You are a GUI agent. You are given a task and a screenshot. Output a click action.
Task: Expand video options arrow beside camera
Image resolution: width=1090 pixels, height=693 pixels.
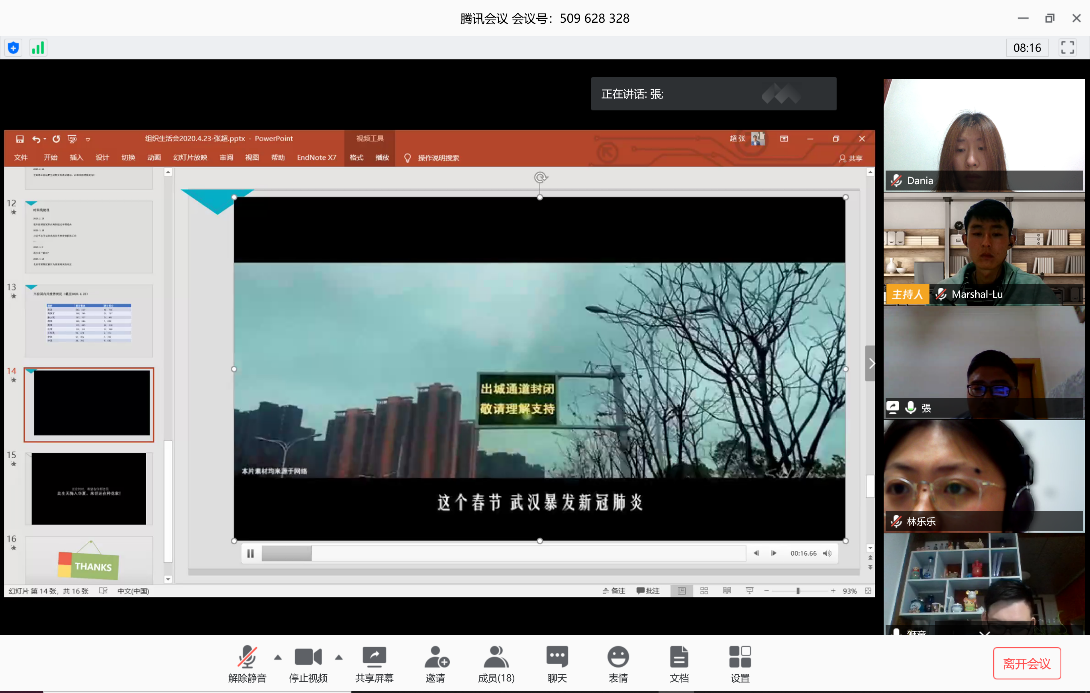[x=338, y=657]
